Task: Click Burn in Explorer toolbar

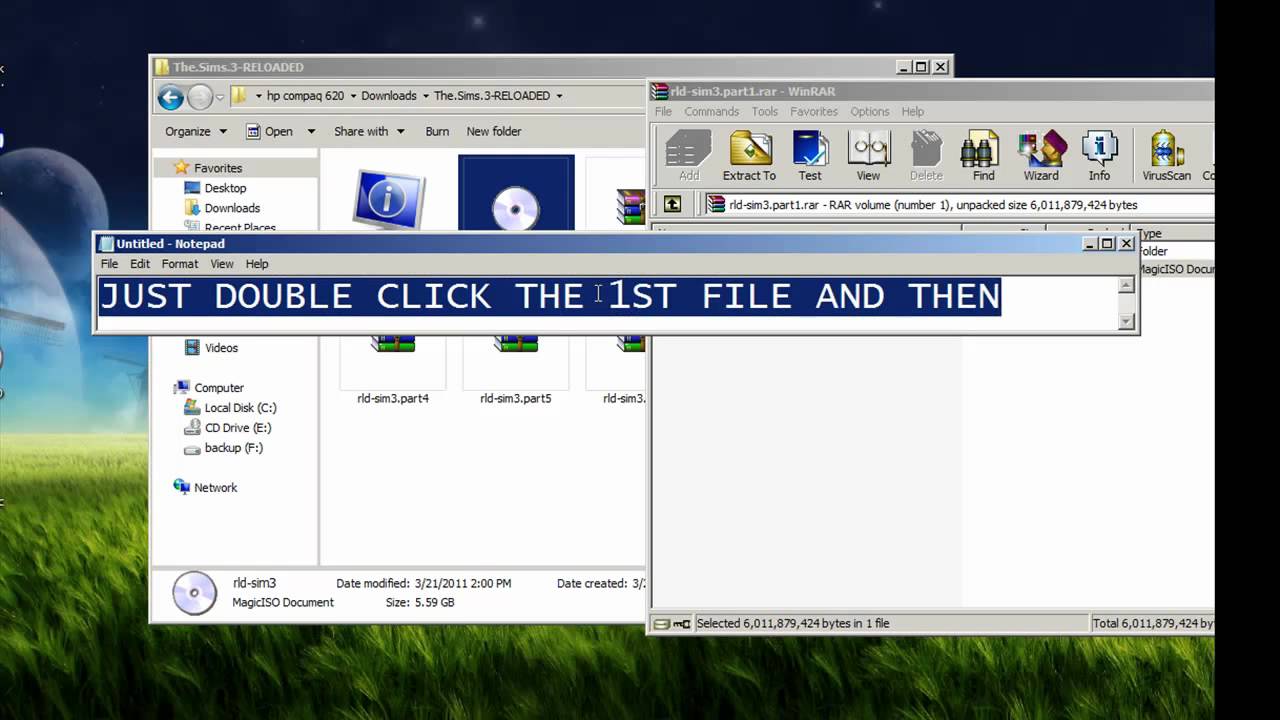Action: click(x=437, y=131)
